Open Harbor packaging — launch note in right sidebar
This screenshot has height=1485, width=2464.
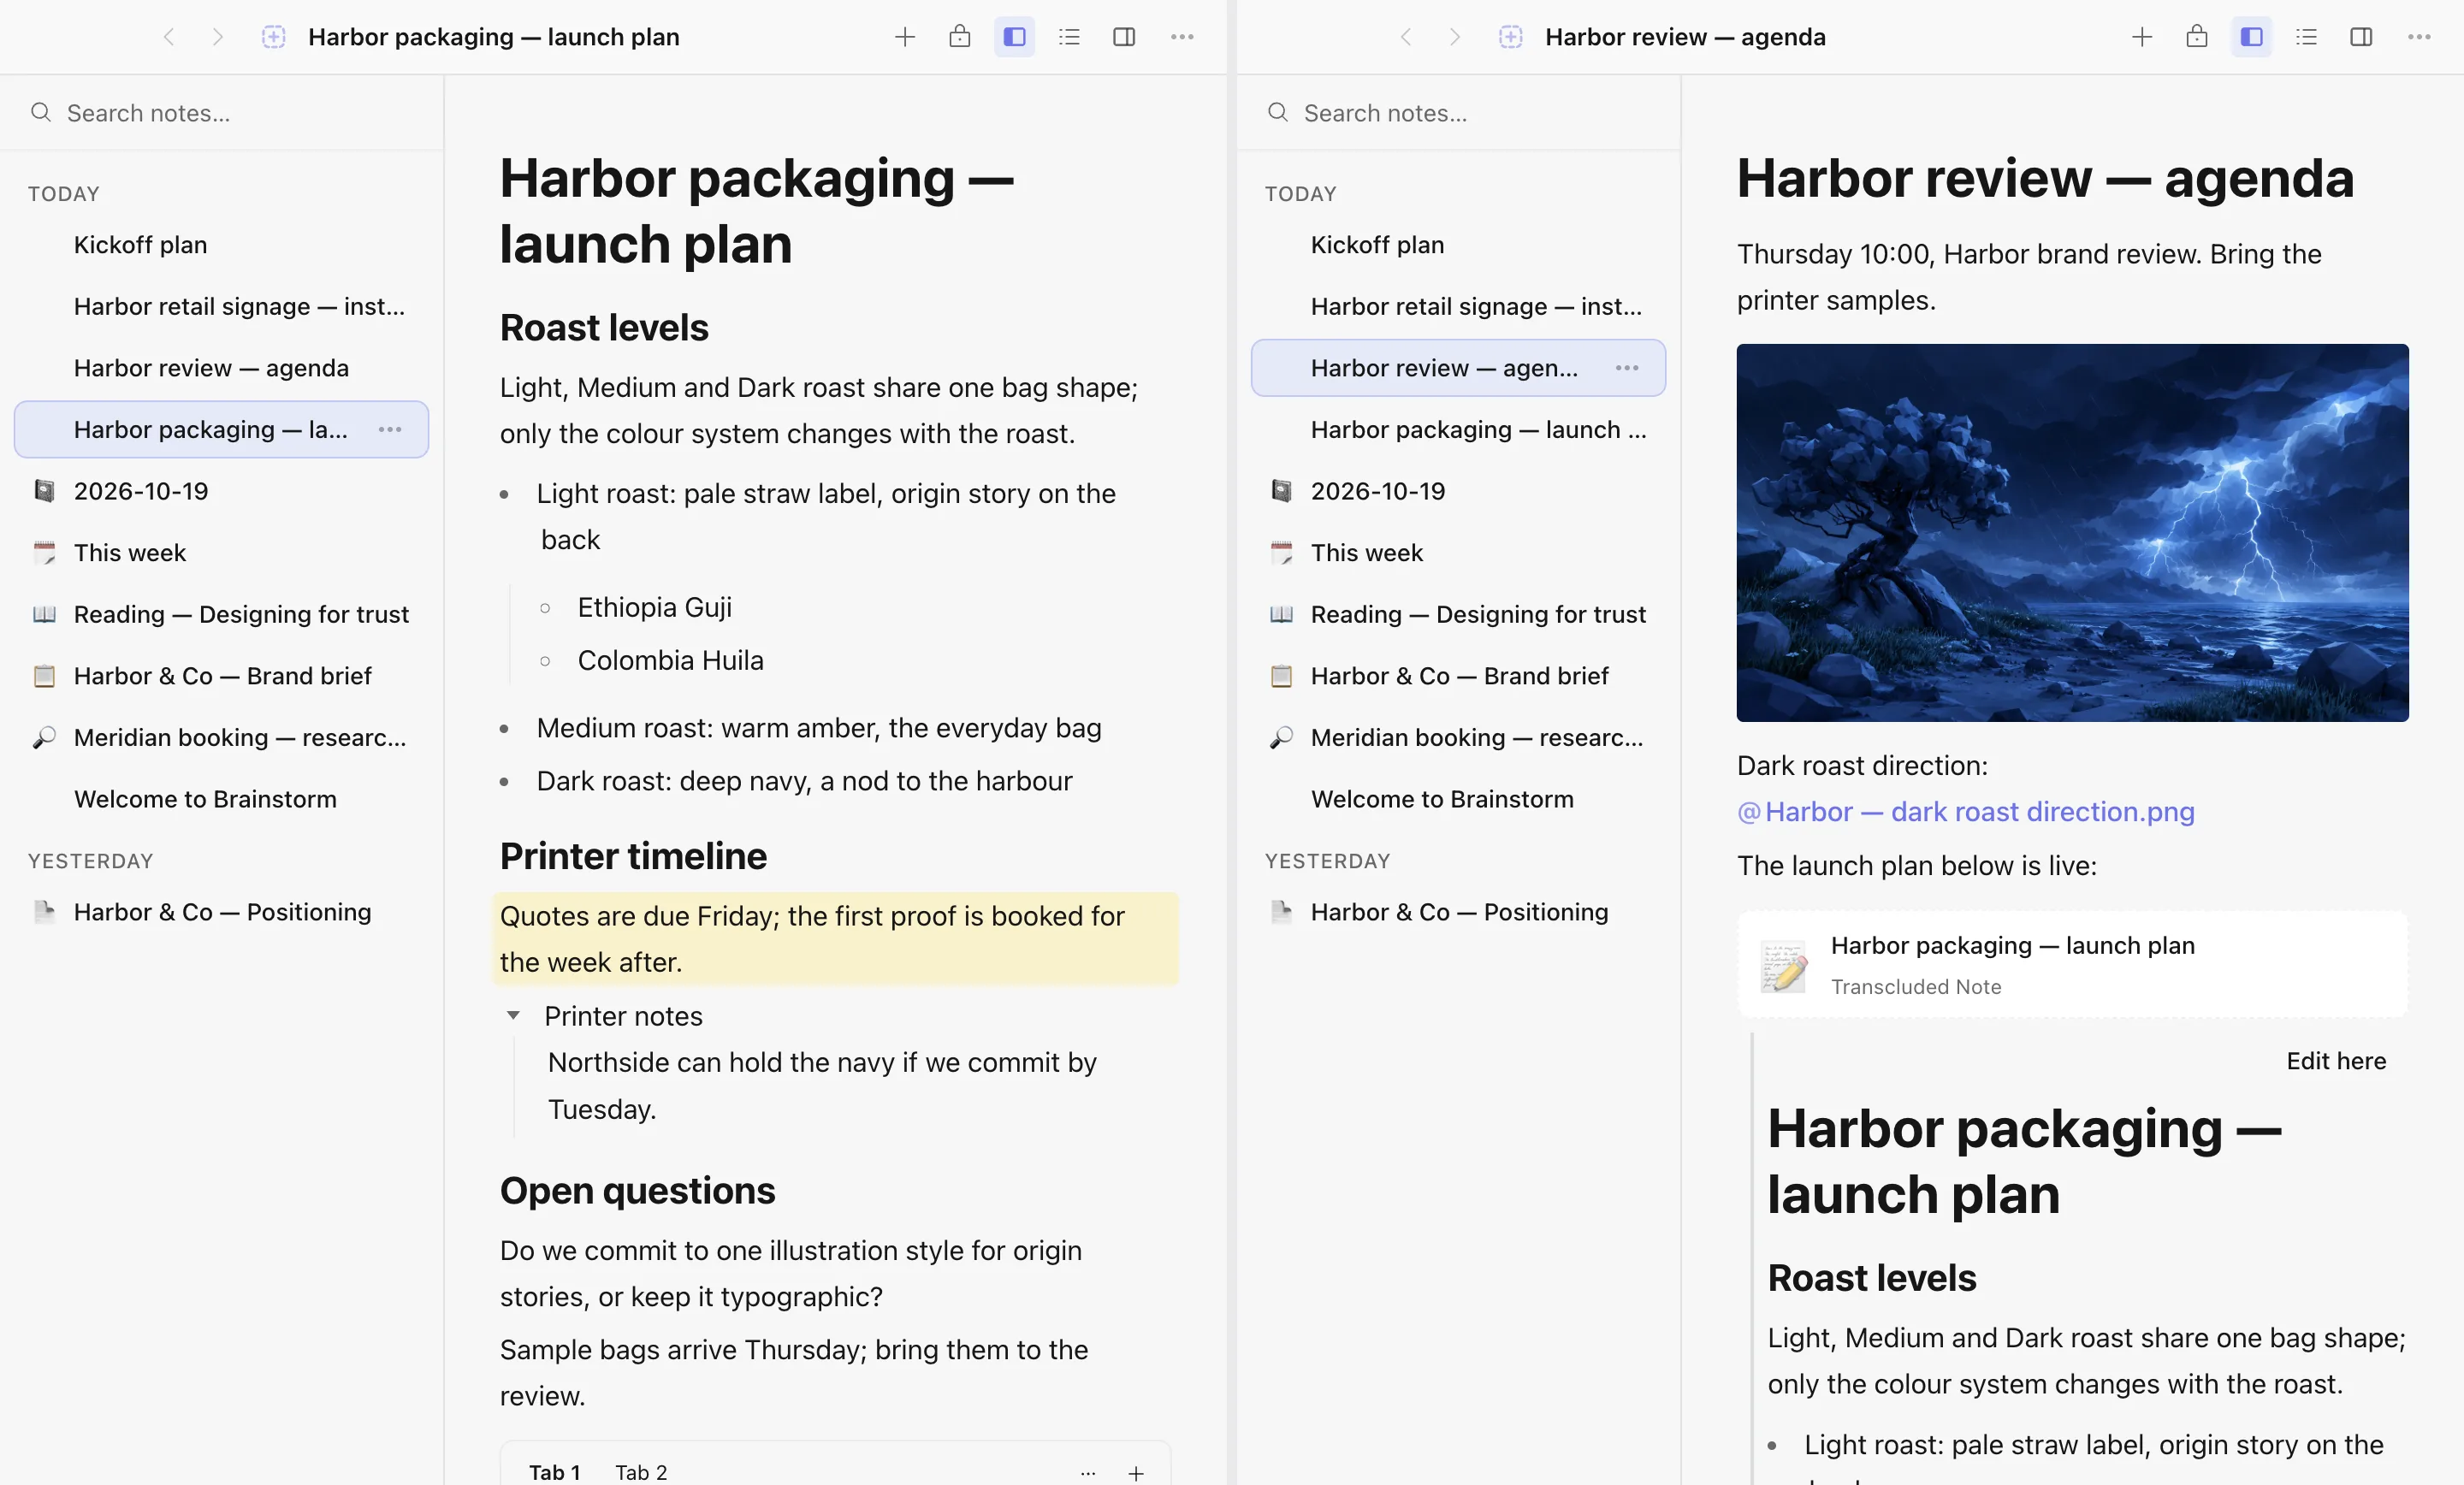pos(1458,429)
